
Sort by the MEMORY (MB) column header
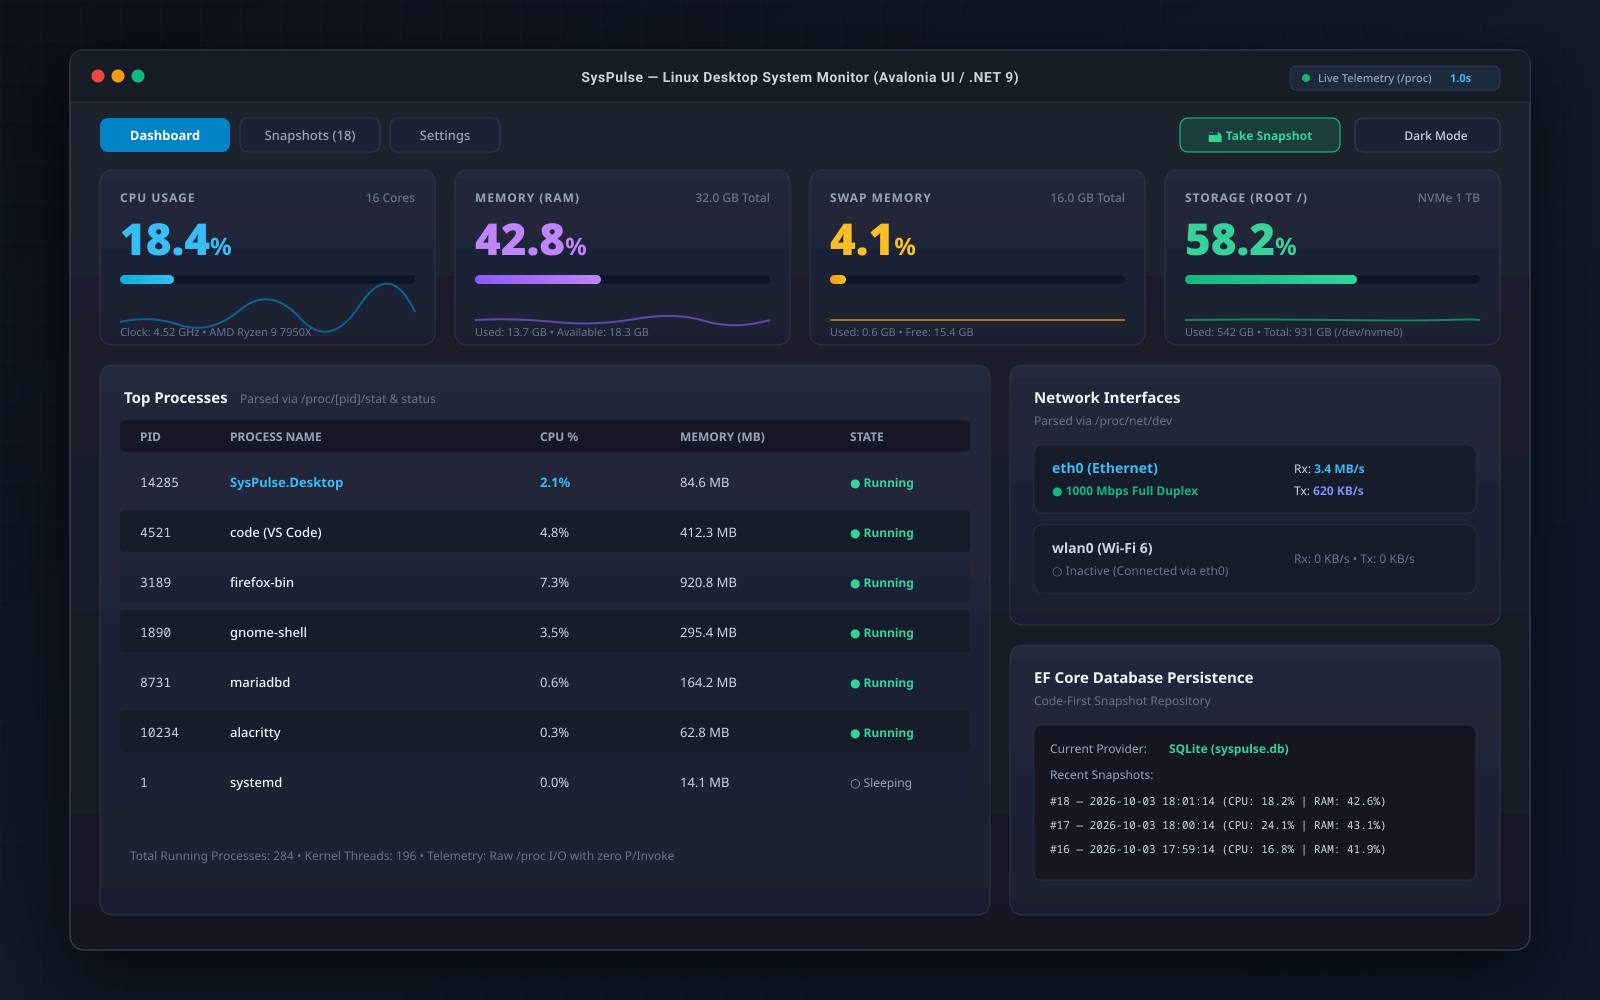(722, 437)
